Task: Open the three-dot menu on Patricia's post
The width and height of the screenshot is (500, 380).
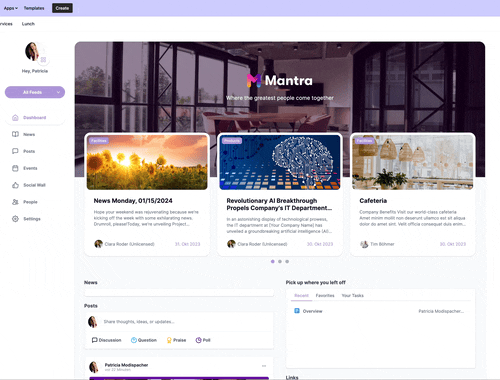Action: tap(264, 366)
